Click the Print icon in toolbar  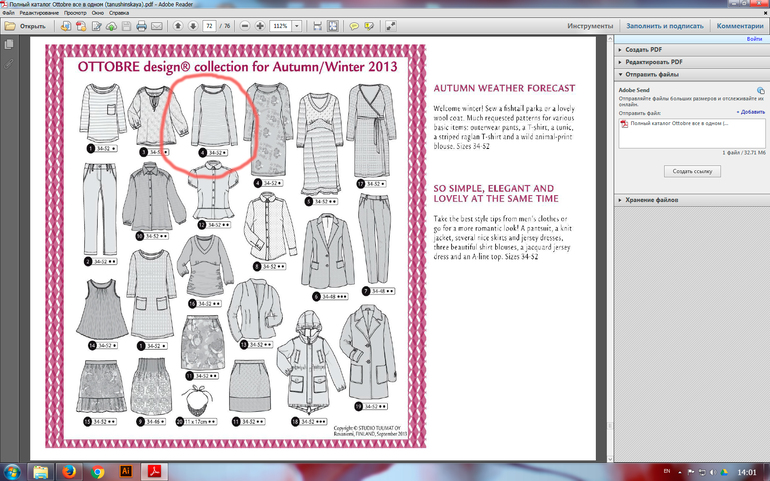[141, 25]
